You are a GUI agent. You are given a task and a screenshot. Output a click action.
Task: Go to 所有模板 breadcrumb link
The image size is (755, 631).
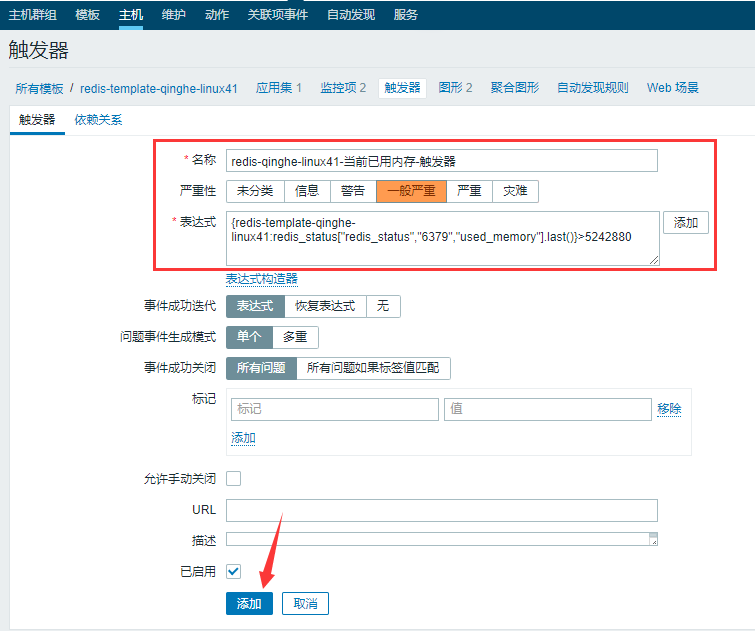(39, 88)
